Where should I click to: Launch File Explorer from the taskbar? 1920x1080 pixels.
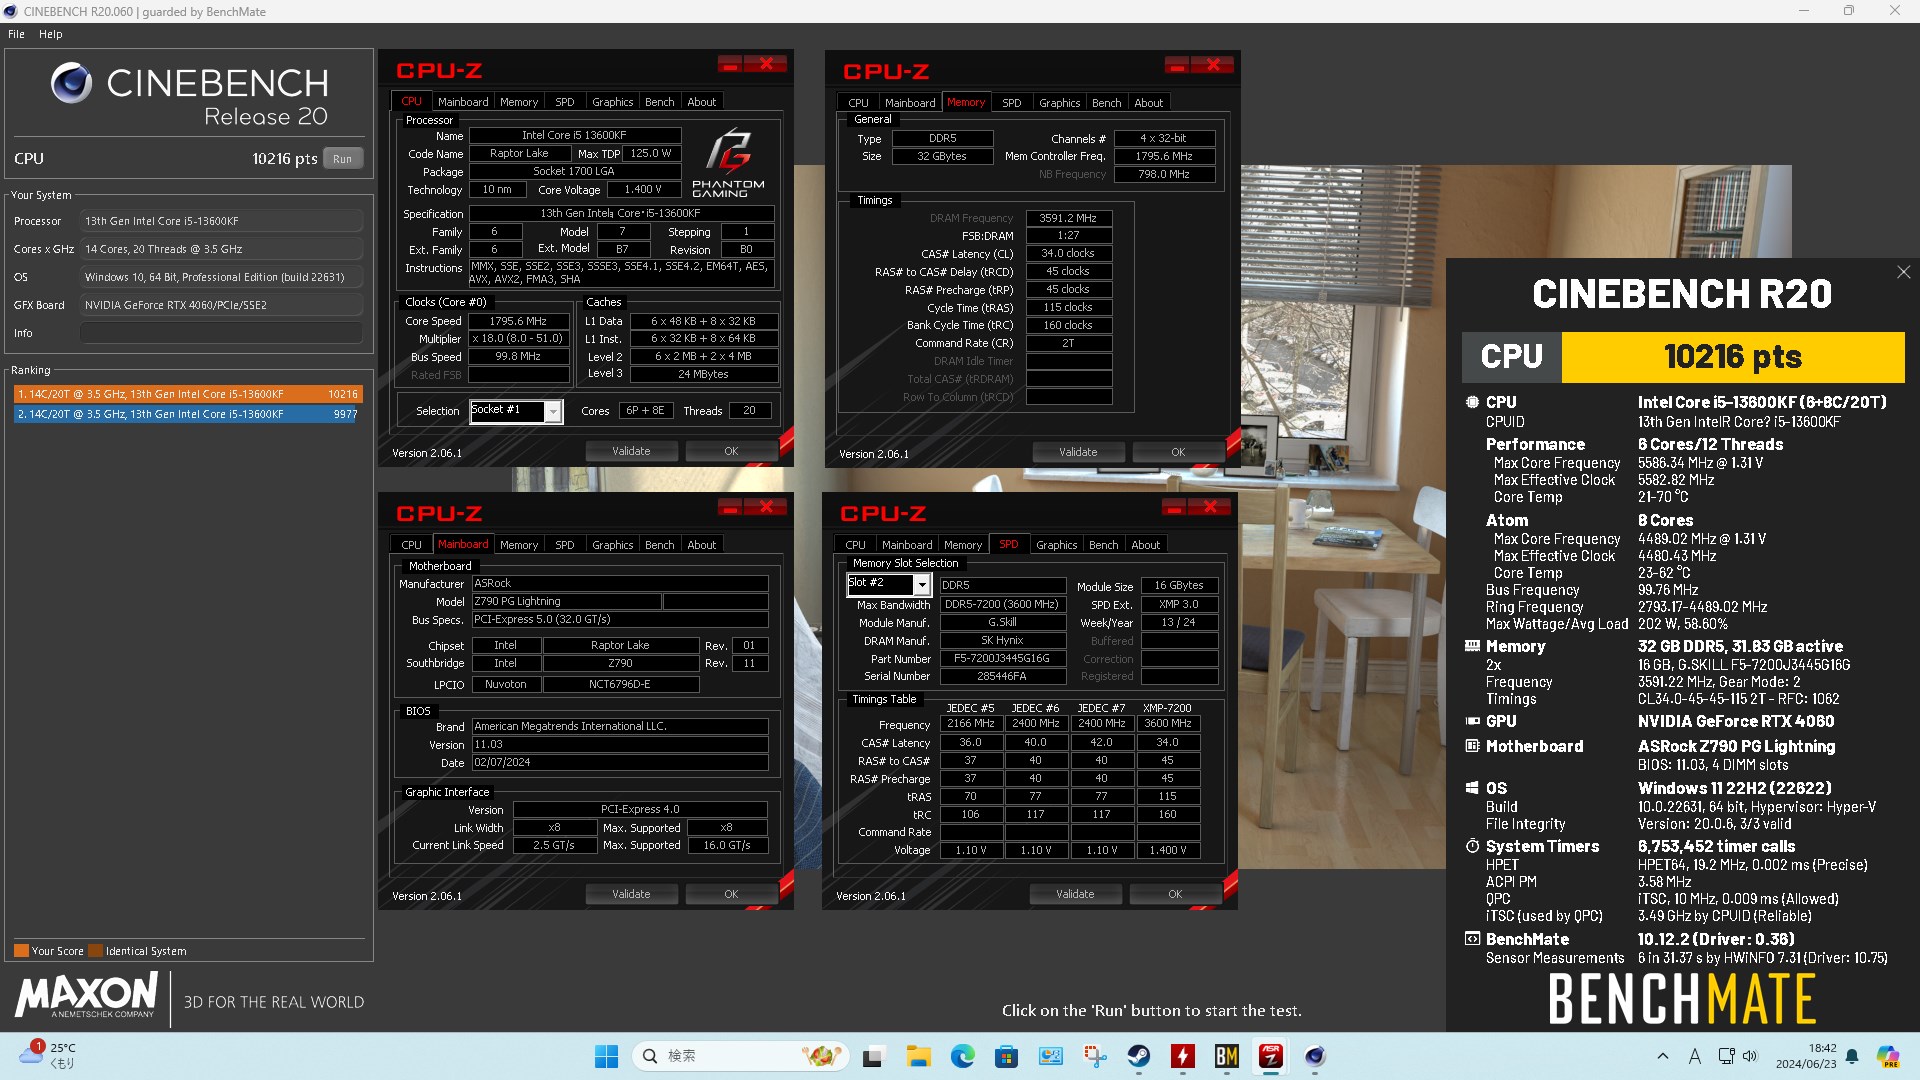[918, 1056]
